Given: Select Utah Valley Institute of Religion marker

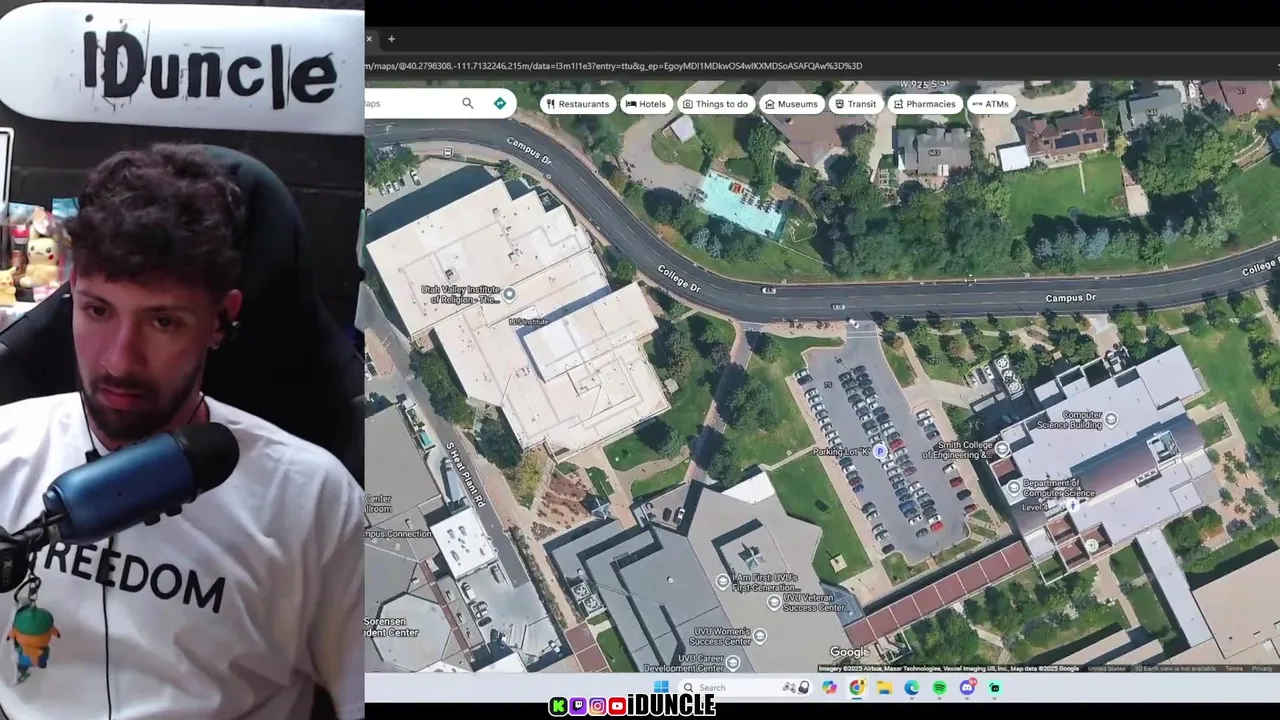Looking at the screenshot, I should [509, 294].
